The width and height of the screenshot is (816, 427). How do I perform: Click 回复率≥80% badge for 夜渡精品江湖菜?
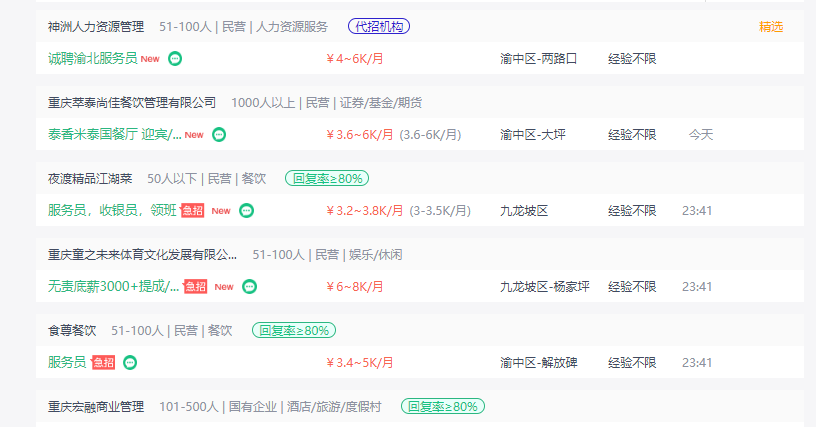327,178
